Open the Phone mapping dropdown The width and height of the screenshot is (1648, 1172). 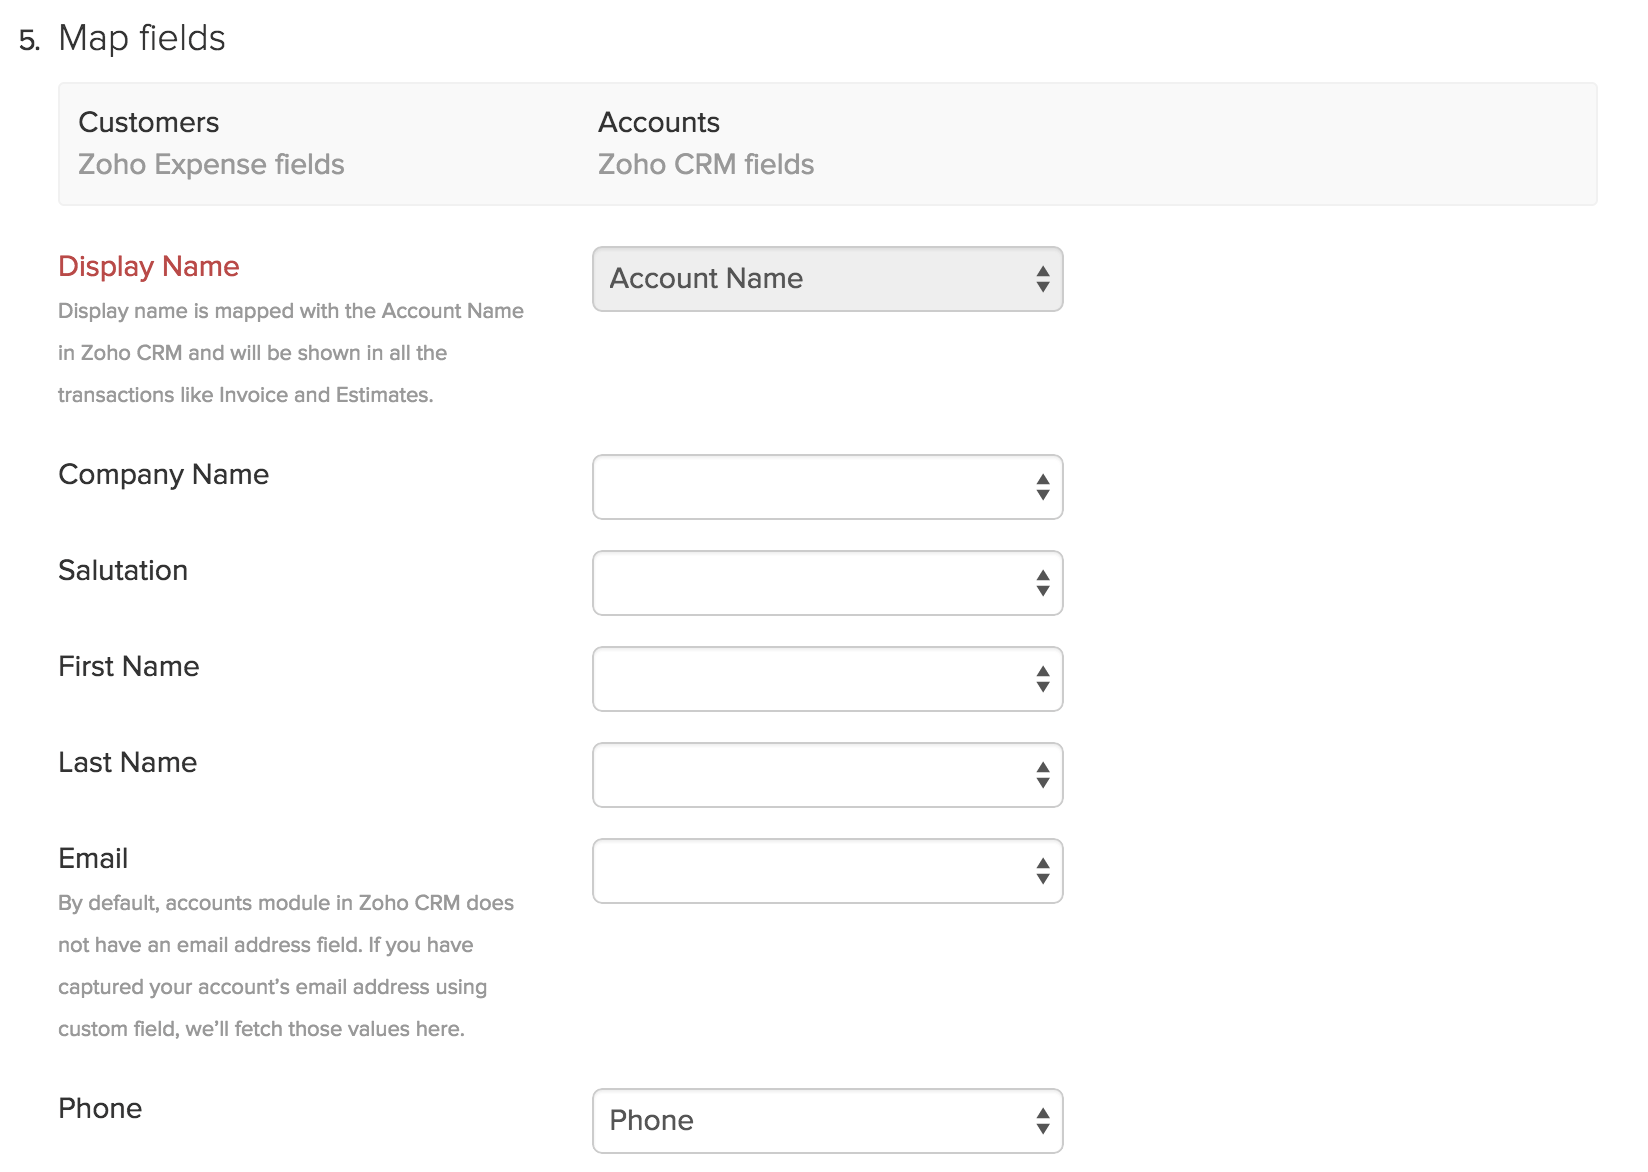point(827,1121)
